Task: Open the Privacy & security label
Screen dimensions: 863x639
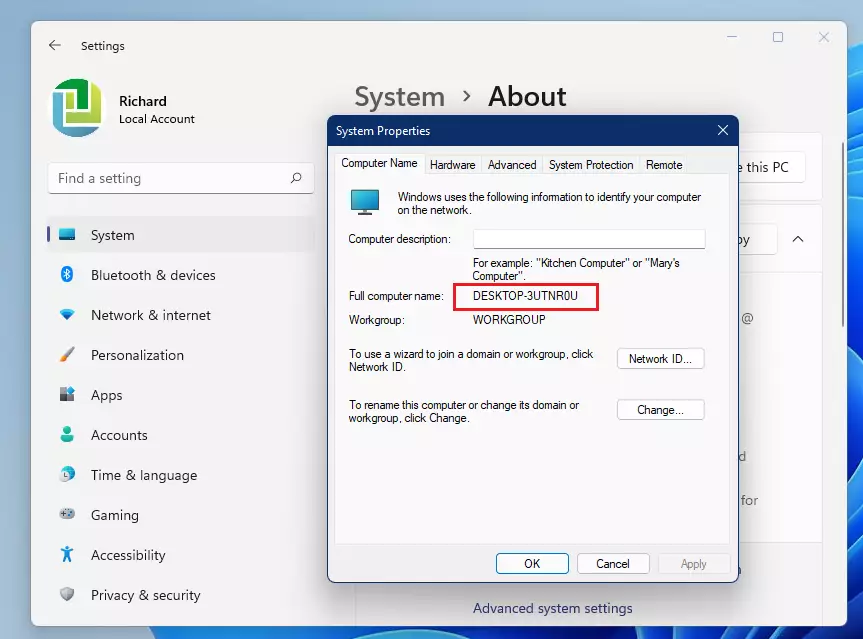Action: tap(146, 595)
